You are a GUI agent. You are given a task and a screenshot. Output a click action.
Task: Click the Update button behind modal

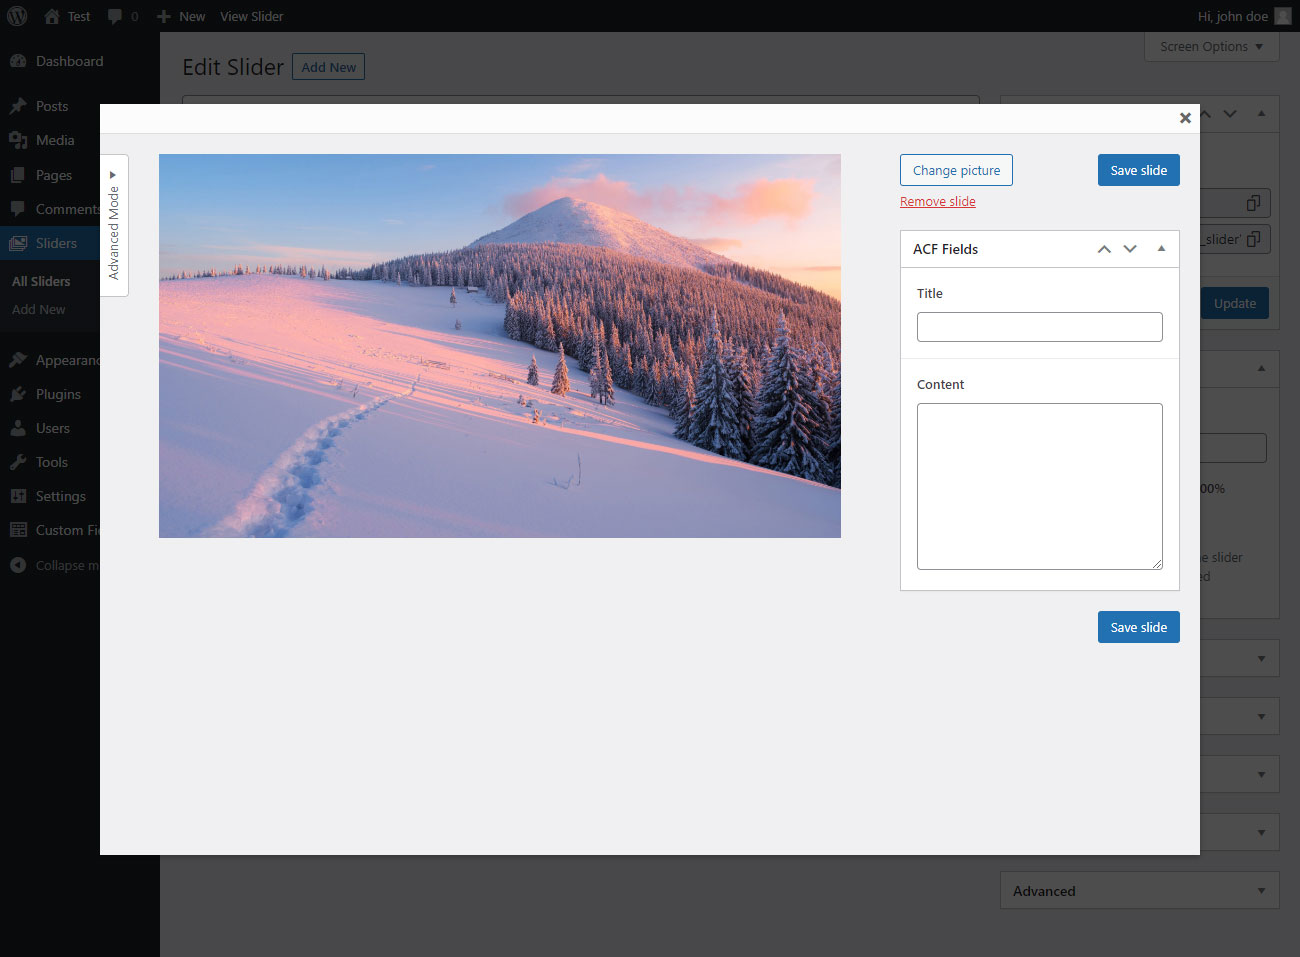click(x=1234, y=303)
